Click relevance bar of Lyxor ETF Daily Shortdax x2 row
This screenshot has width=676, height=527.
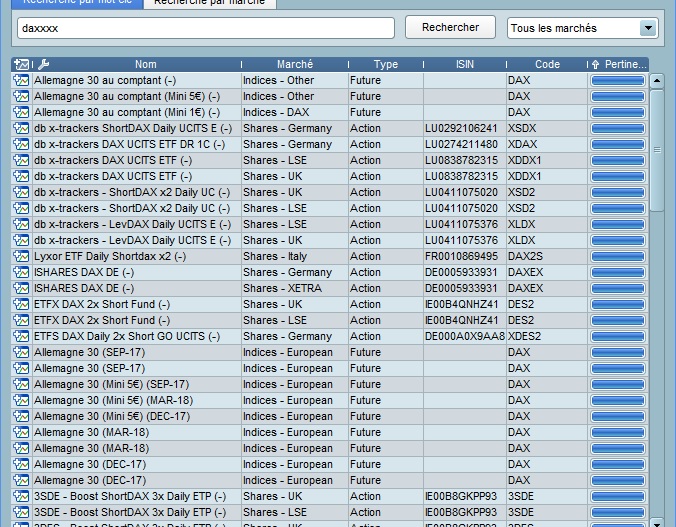(618, 256)
